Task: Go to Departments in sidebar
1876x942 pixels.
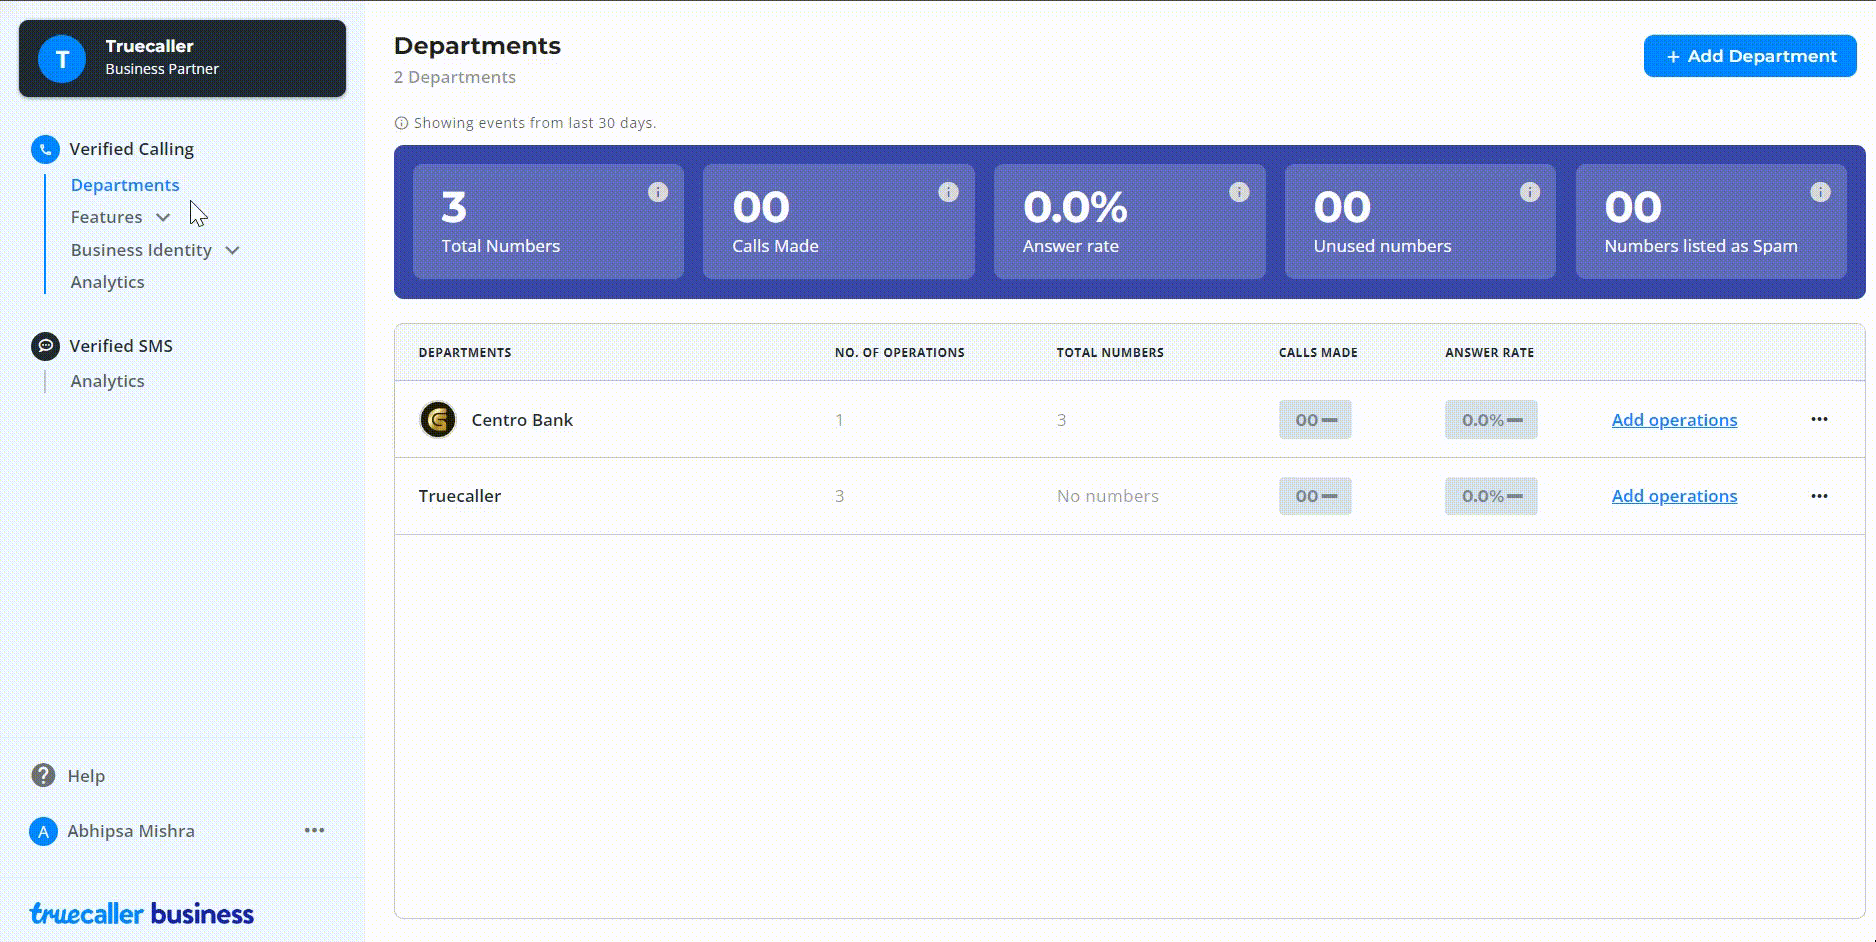Action: point(125,185)
